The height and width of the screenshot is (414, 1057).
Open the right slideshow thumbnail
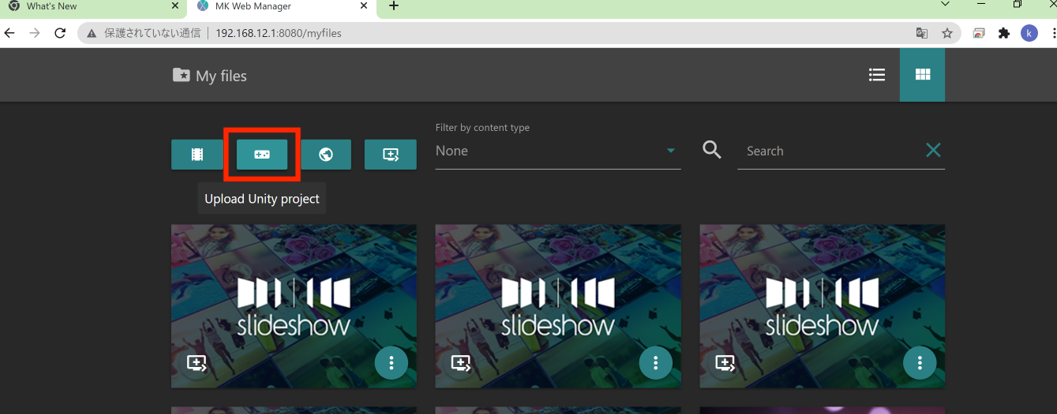(822, 306)
